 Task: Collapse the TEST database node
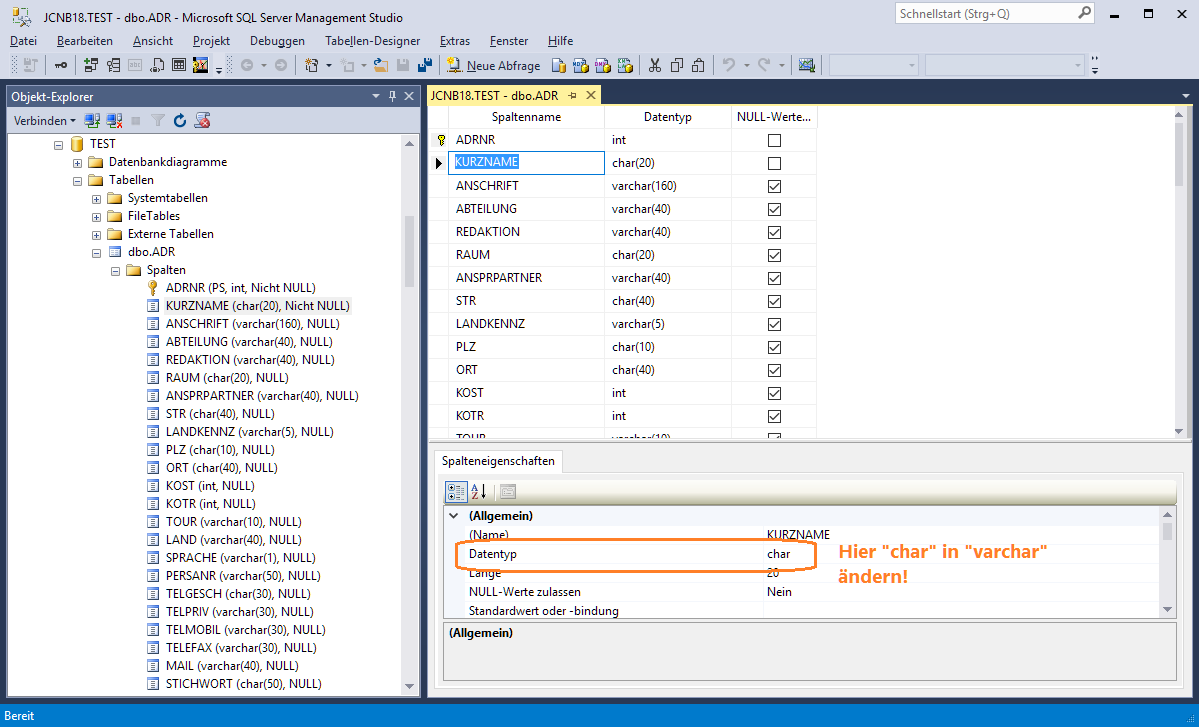click(58, 144)
